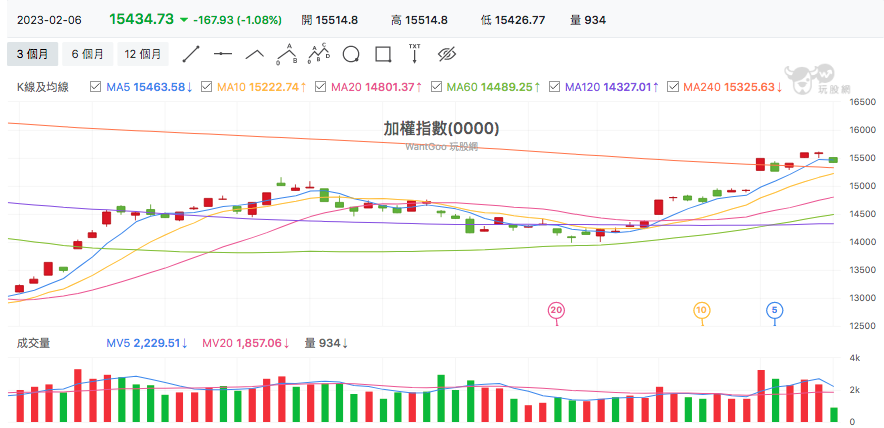Hide drawings with the eye-slash icon
This screenshot has height=428, width=884.
(x=447, y=54)
